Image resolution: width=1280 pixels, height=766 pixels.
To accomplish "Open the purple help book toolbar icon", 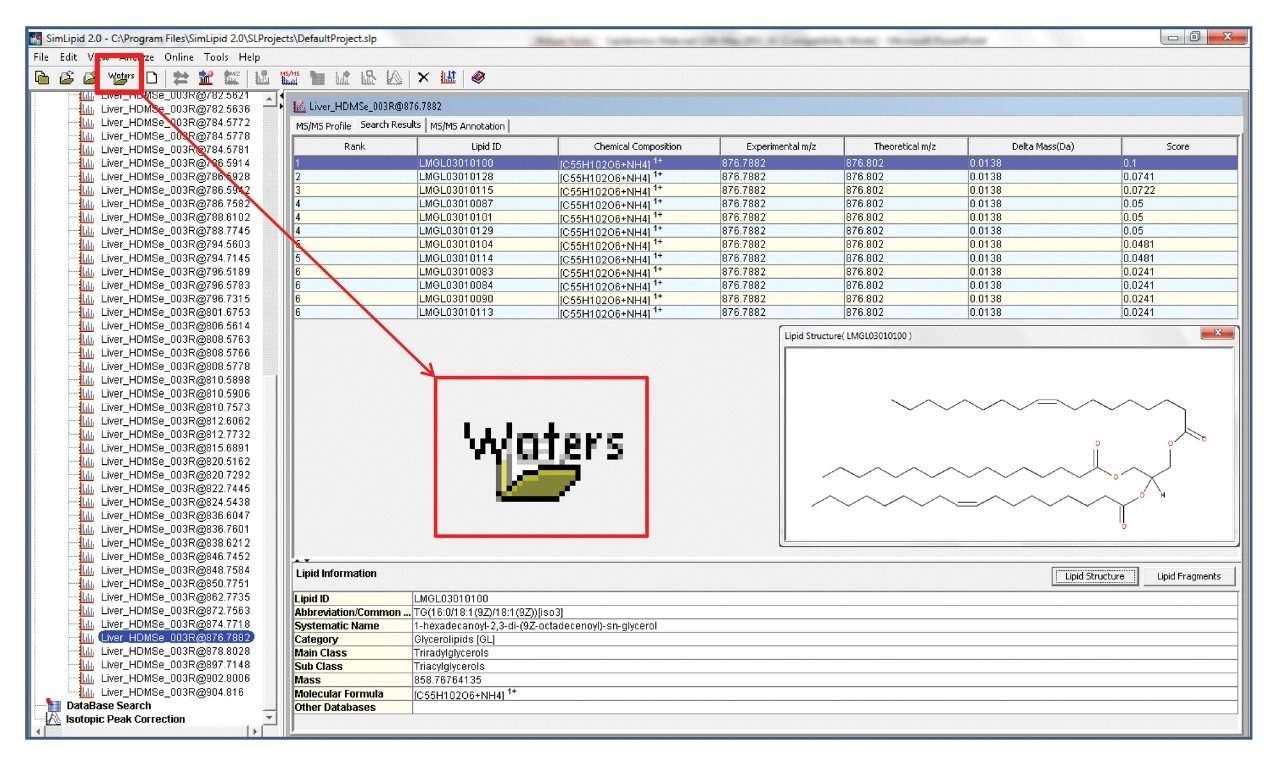I will coord(478,77).
